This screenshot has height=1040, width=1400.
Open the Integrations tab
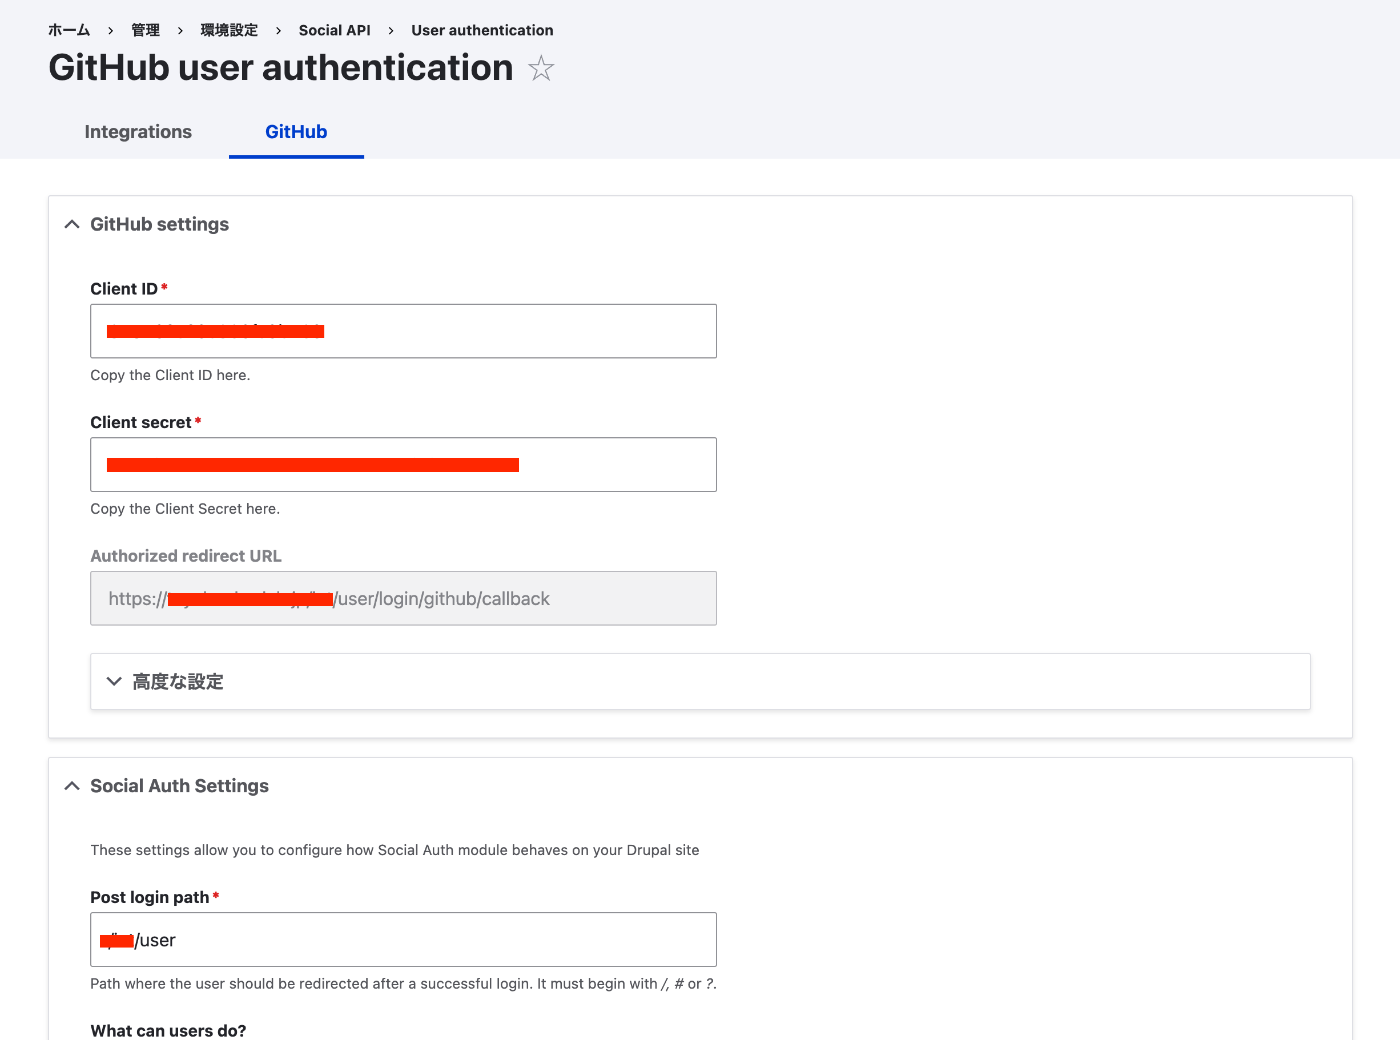[x=138, y=132]
